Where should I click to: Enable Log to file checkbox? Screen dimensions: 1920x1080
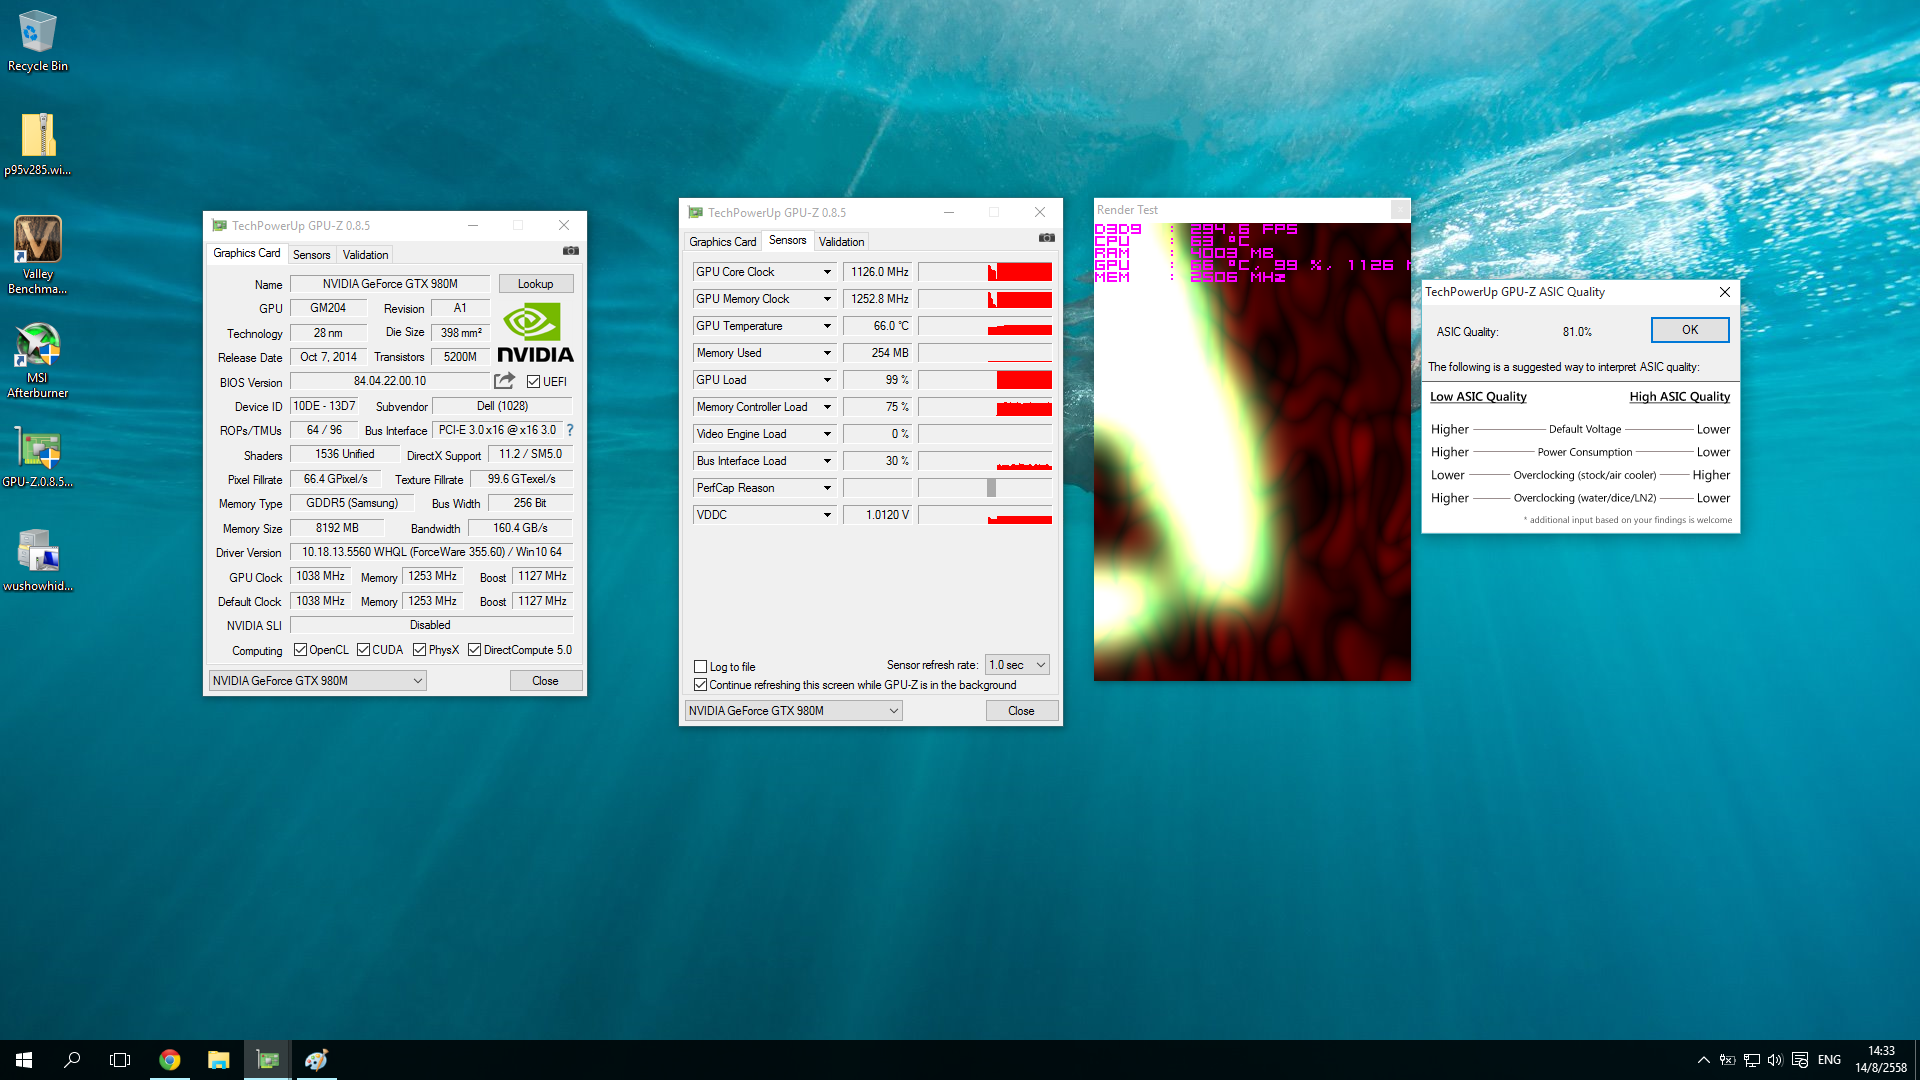click(x=701, y=667)
